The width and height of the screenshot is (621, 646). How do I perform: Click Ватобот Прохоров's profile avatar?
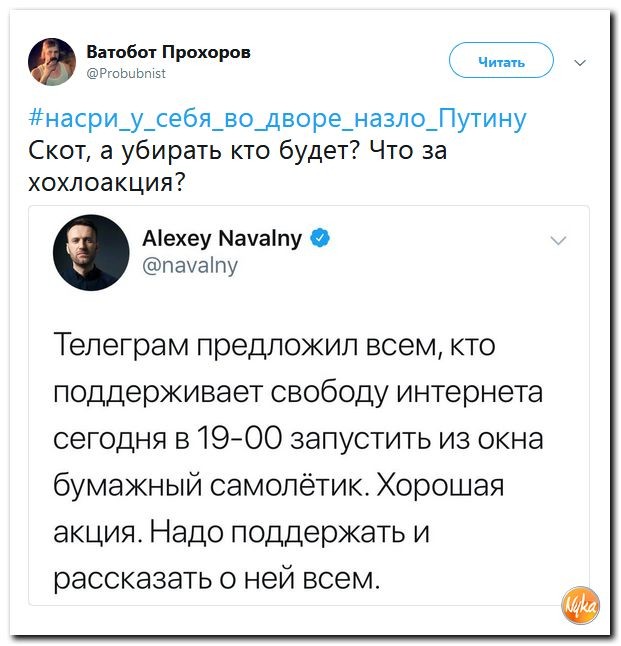(x=51, y=62)
